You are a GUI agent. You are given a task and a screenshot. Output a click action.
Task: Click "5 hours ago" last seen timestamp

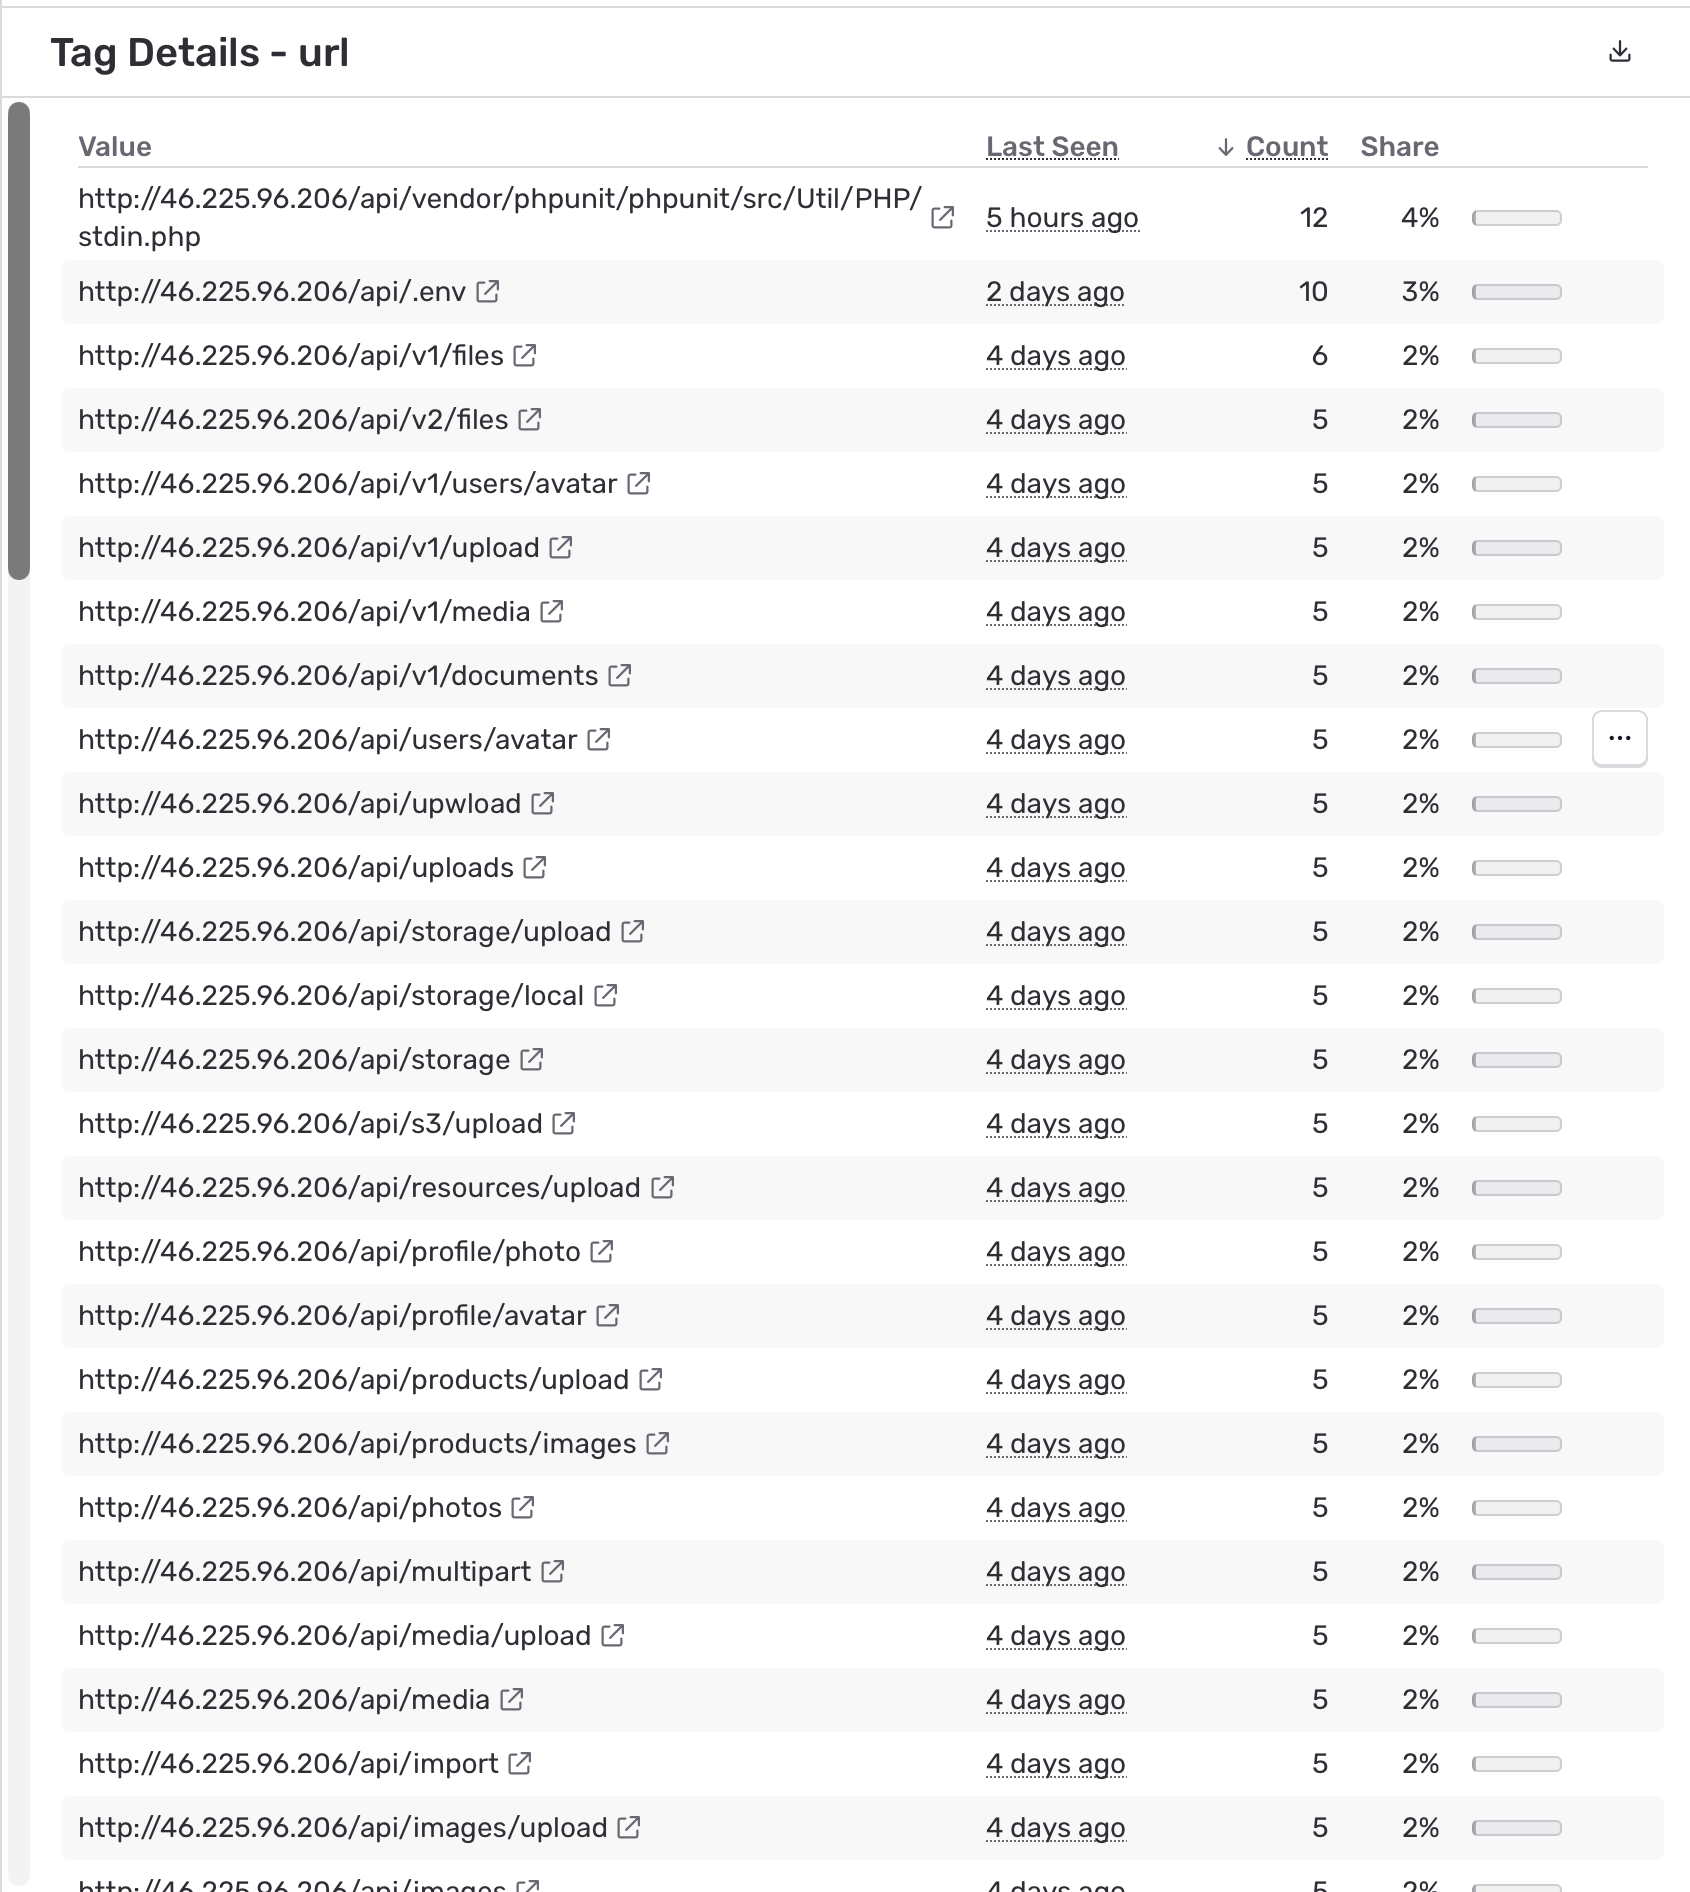pos(1062,218)
